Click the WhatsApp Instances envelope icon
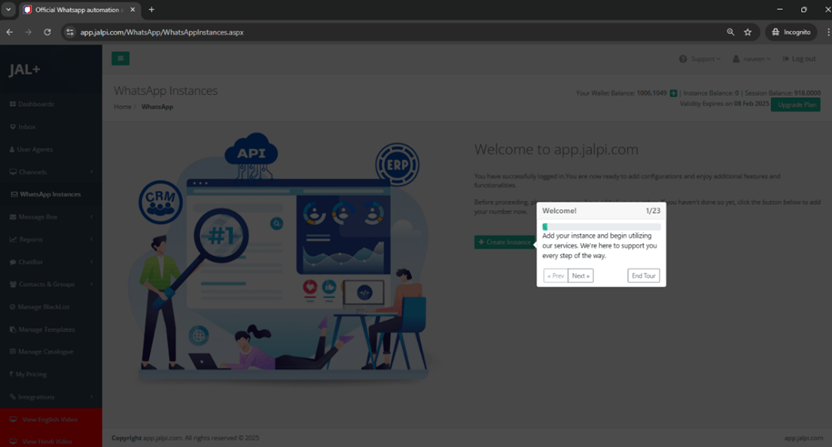 pyautogui.click(x=14, y=194)
